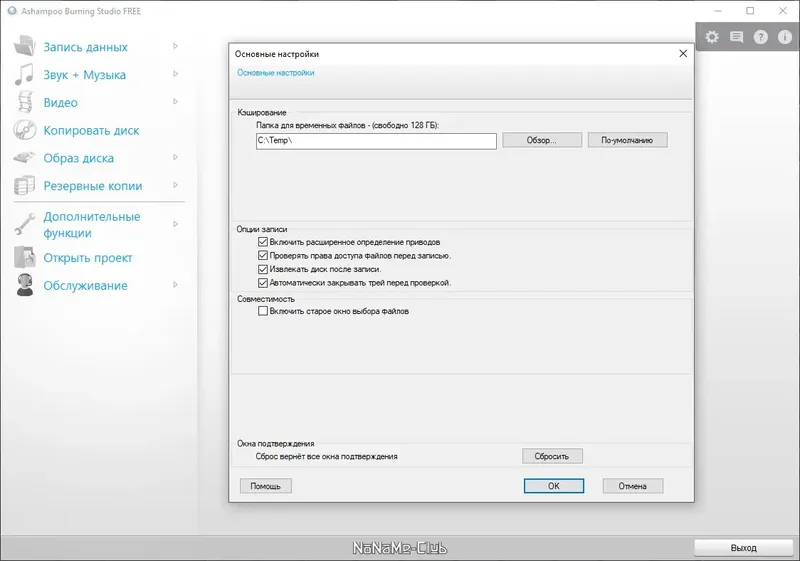The width and height of the screenshot is (800, 561).
Task: Open Дополнительные функции menu item
Action: click(x=91, y=224)
